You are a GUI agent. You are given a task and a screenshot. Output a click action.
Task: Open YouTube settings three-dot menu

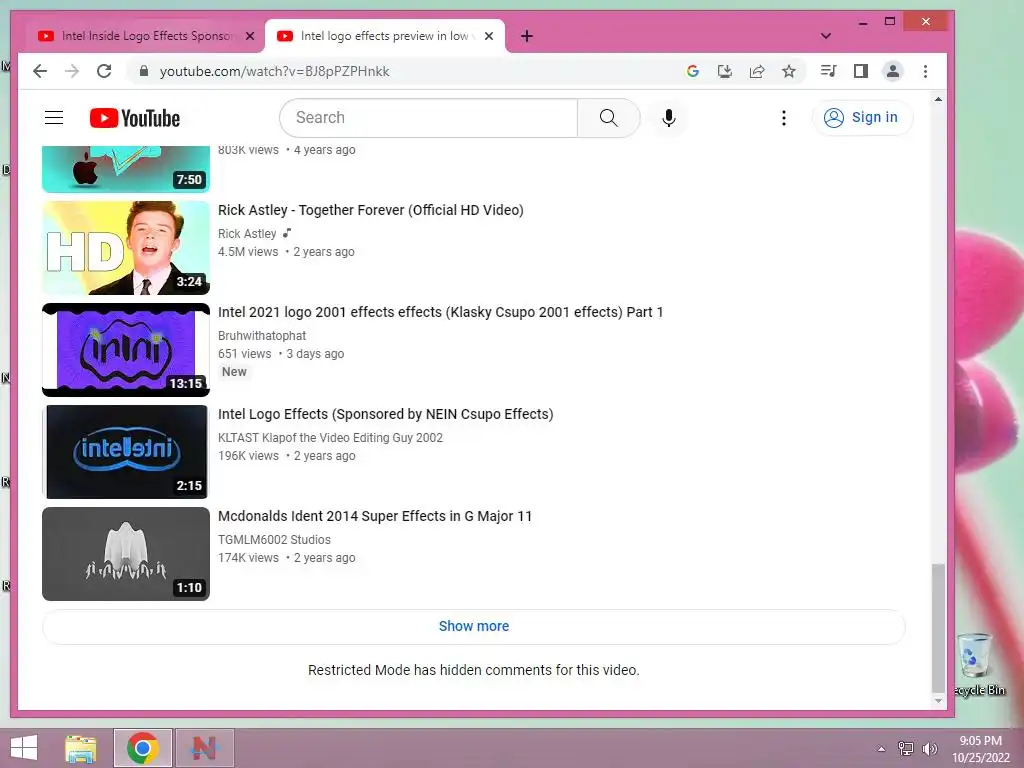[784, 118]
